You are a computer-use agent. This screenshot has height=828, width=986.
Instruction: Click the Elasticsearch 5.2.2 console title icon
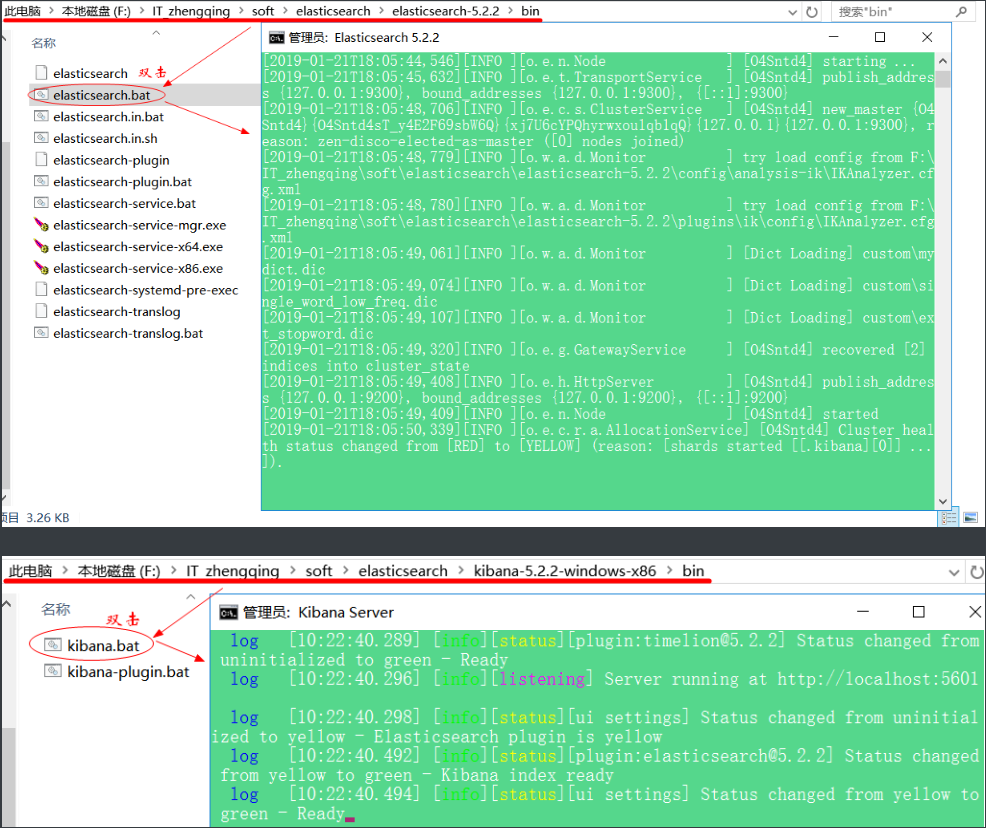click(x=276, y=38)
